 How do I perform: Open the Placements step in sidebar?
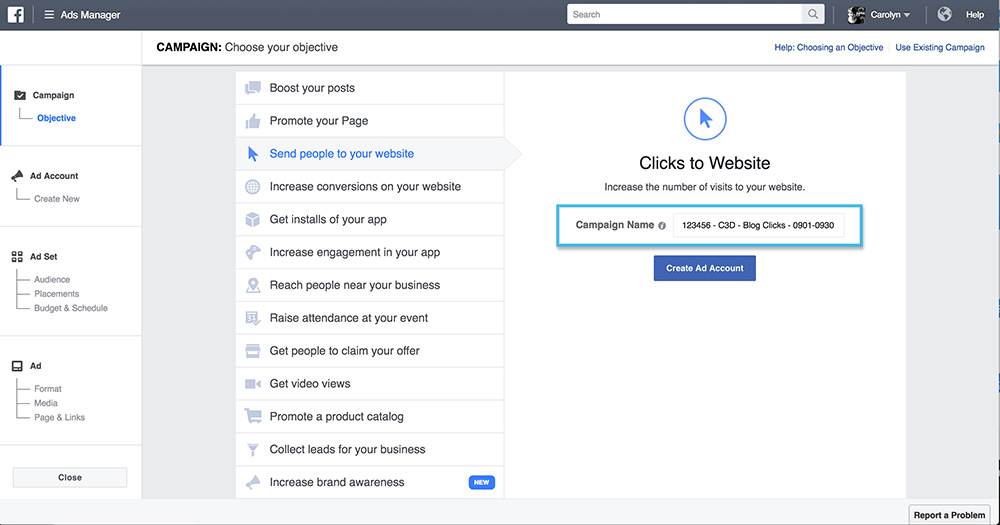[57, 294]
